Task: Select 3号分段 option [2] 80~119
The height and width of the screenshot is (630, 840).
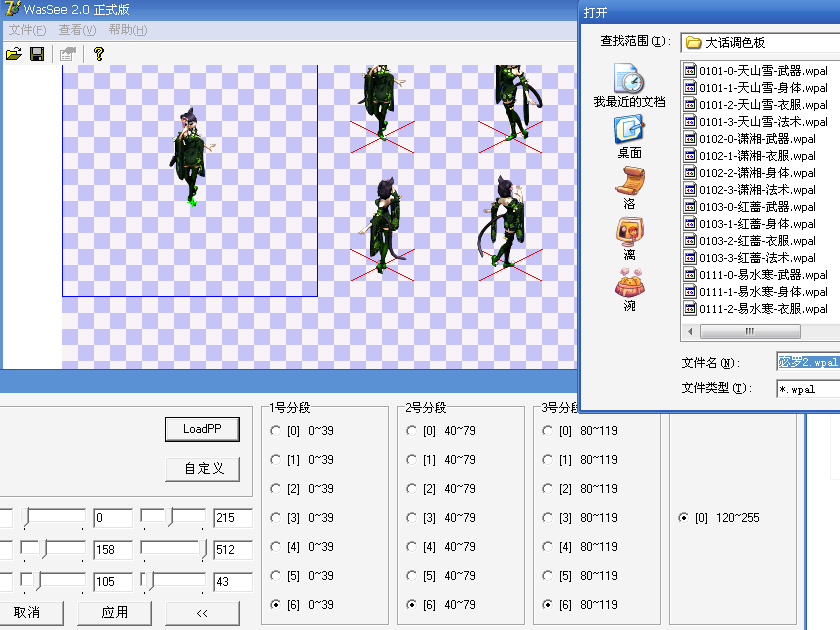Action: [580, 489]
